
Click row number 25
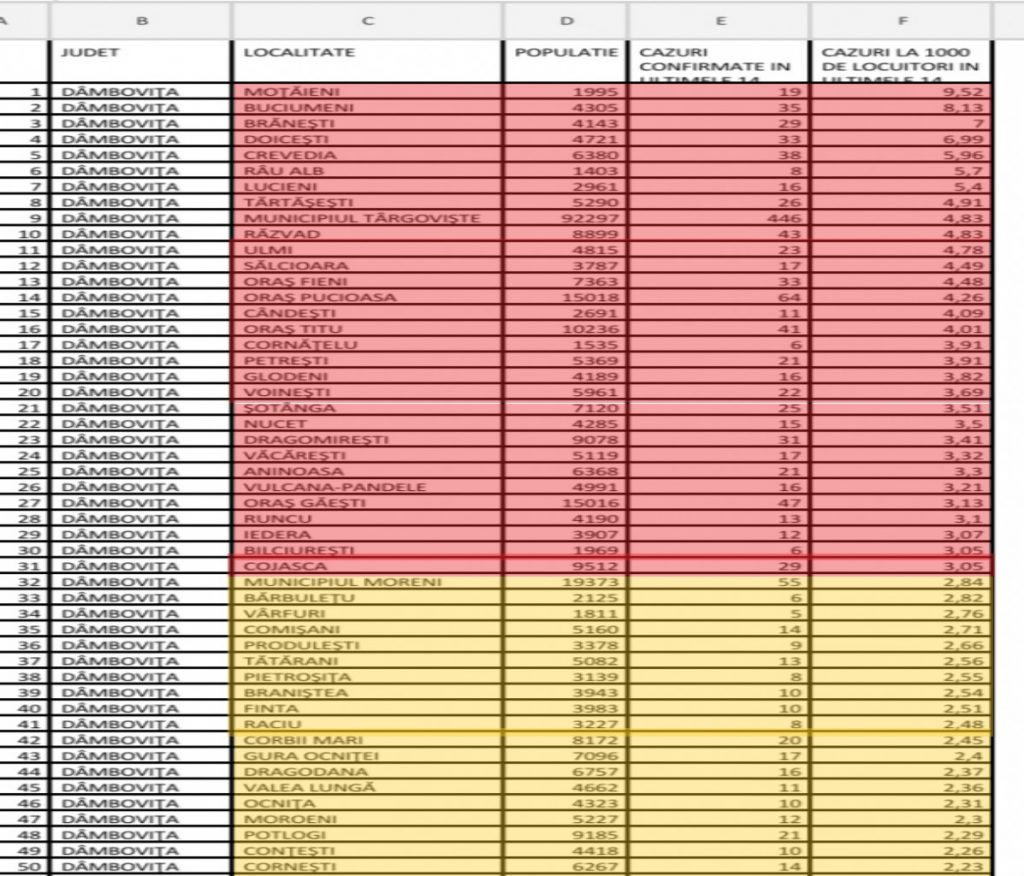[x=24, y=471]
